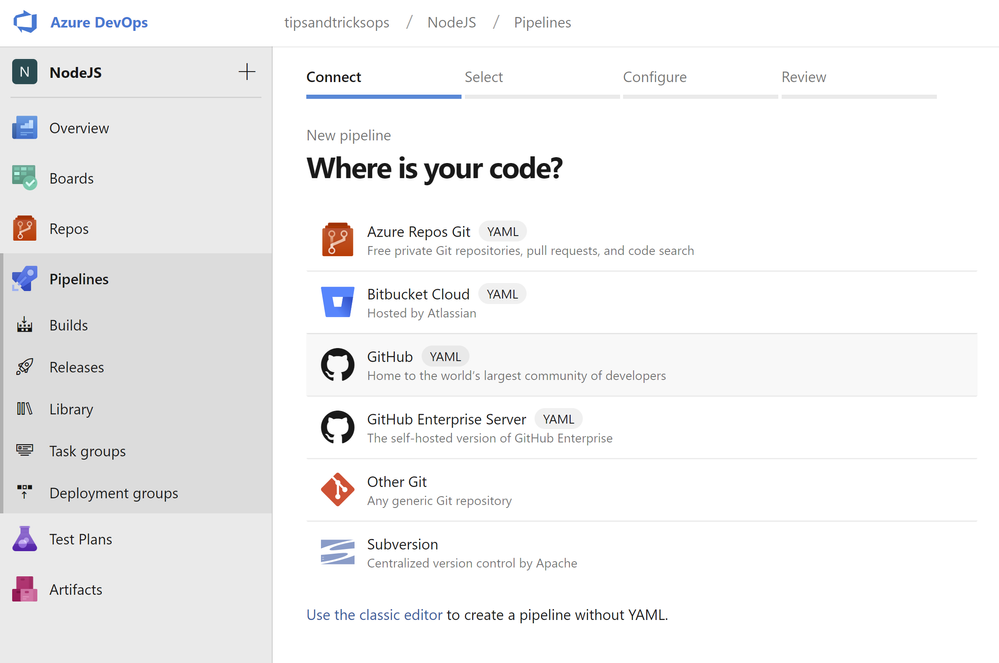Open Test Plans flask icon
999x663 pixels.
point(24,539)
